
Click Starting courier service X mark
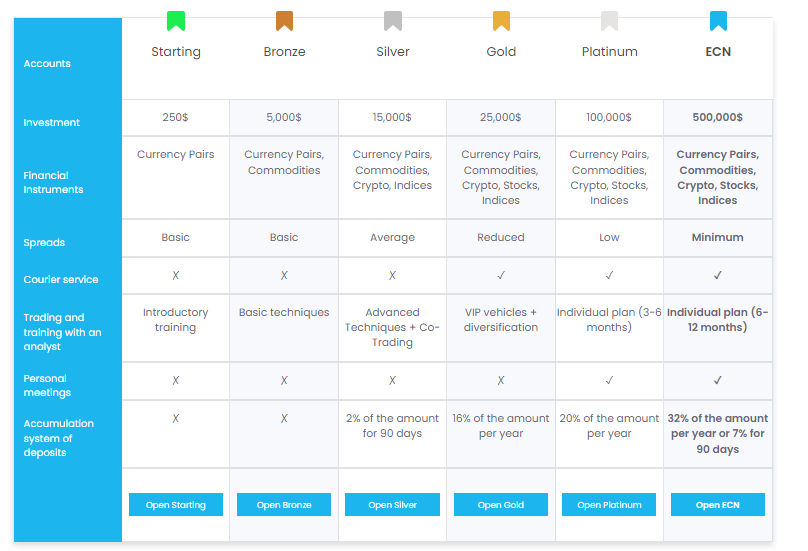click(176, 275)
